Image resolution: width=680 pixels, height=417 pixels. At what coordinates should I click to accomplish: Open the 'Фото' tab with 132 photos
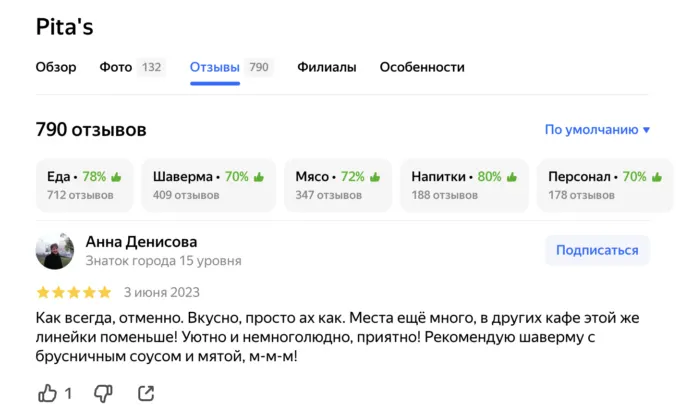click(131, 67)
